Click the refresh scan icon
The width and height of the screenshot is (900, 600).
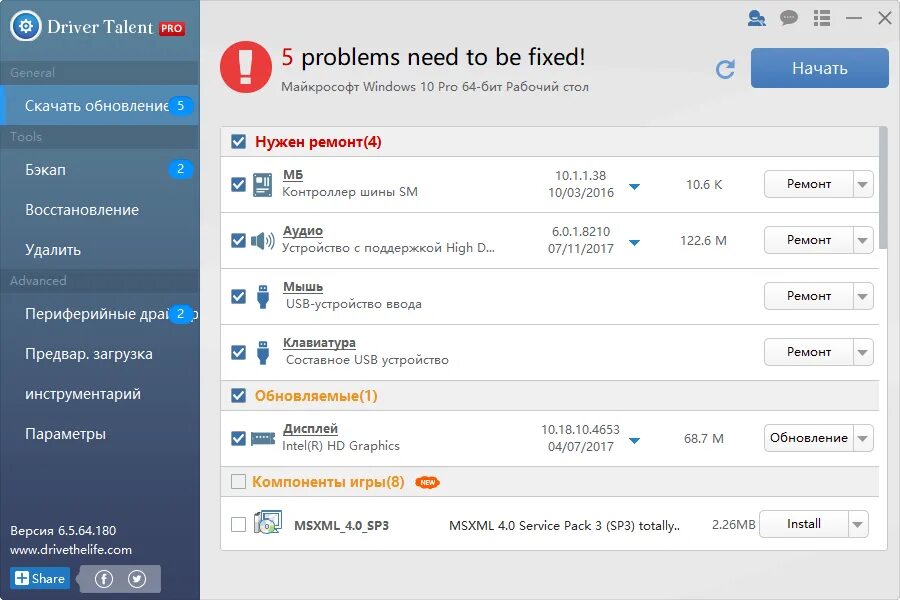click(726, 69)
